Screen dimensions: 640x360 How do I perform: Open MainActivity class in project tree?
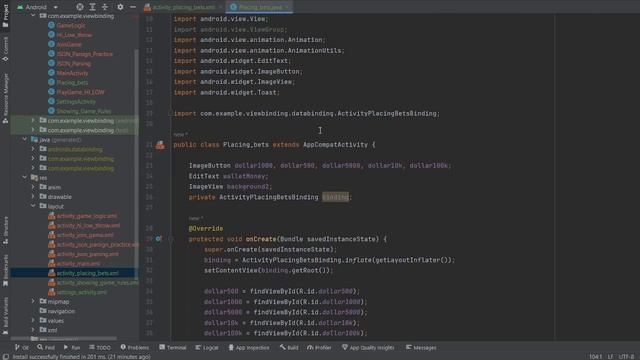pyautogui.click(x=72, y=73)
